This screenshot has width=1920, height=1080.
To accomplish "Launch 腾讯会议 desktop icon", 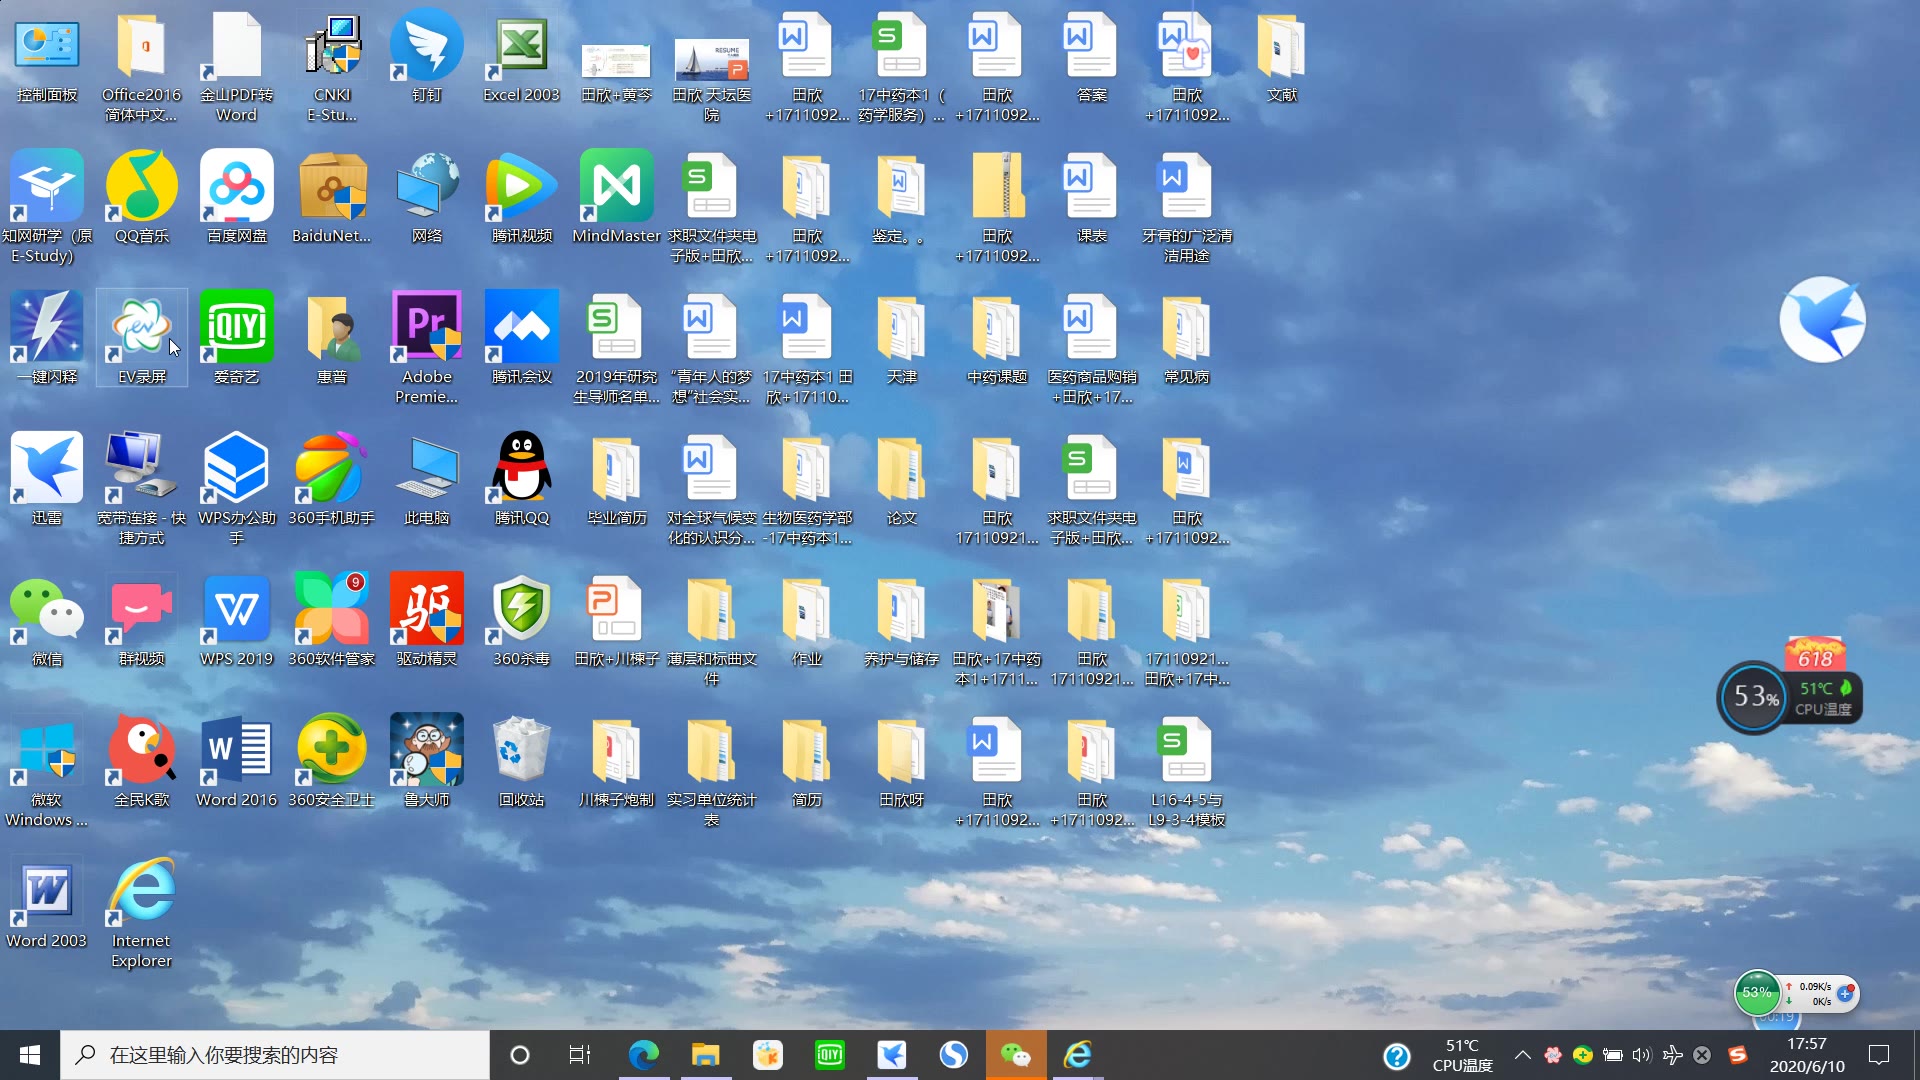I will tap(522, 339).
